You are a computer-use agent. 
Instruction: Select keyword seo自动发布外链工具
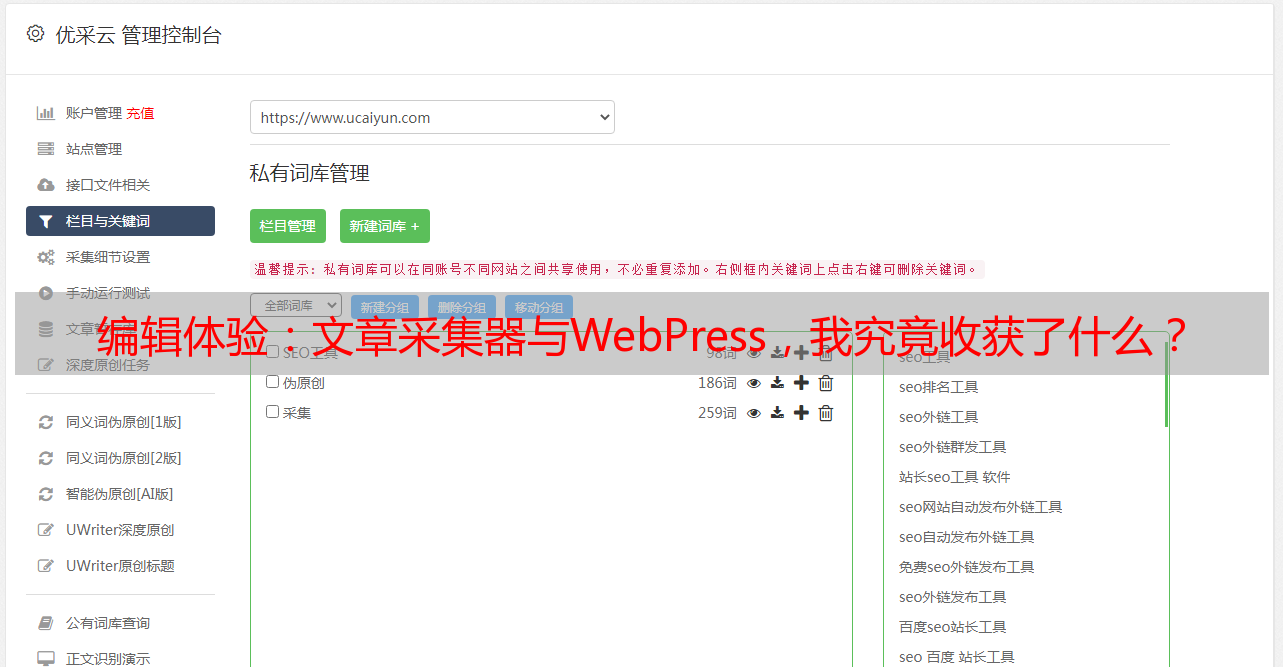coord(966,537)
